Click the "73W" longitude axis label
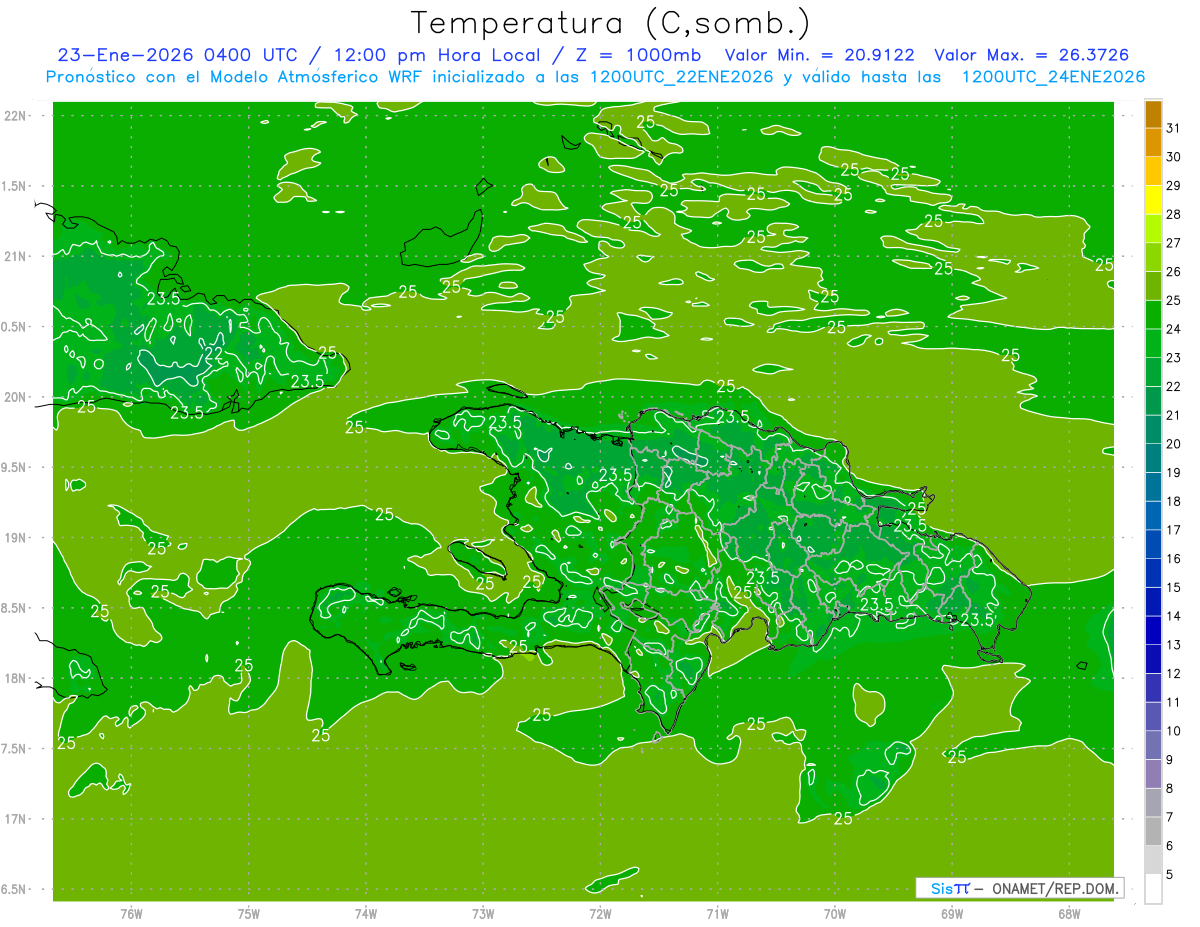The height and width of the screenshot is (927, 1200). [x=483, y=914]
